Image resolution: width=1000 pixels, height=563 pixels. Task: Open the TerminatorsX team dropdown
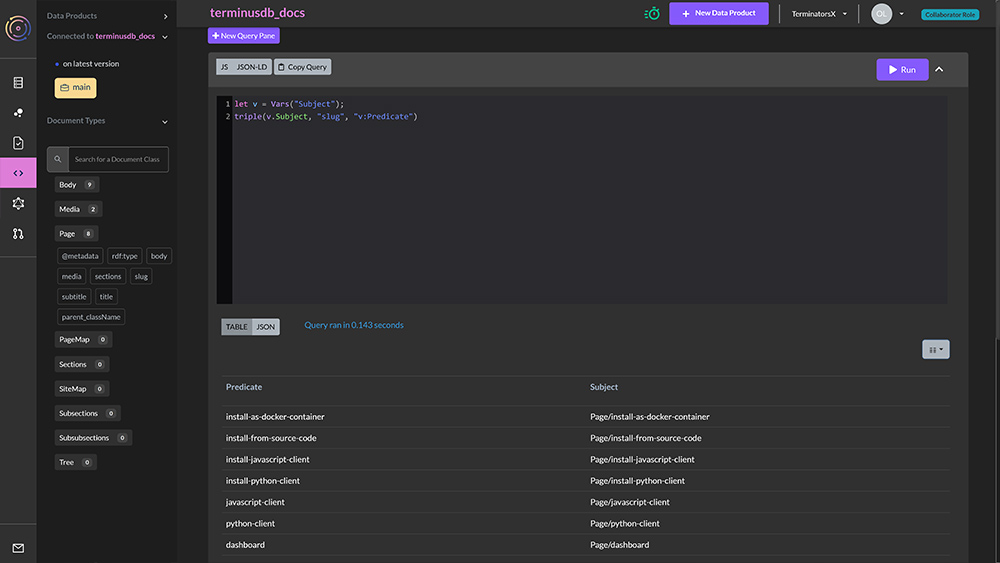click(819, 14)
